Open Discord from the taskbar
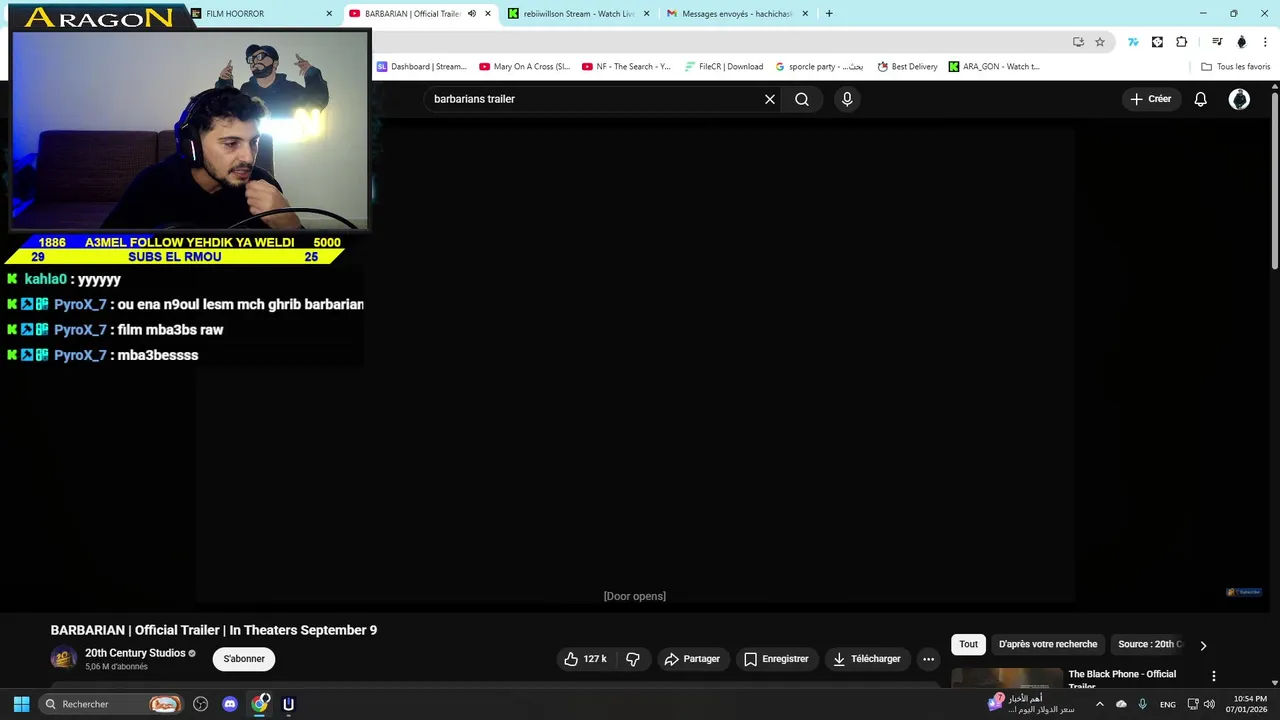Viewport: 1280px width, 720px height. coord(230,704)
